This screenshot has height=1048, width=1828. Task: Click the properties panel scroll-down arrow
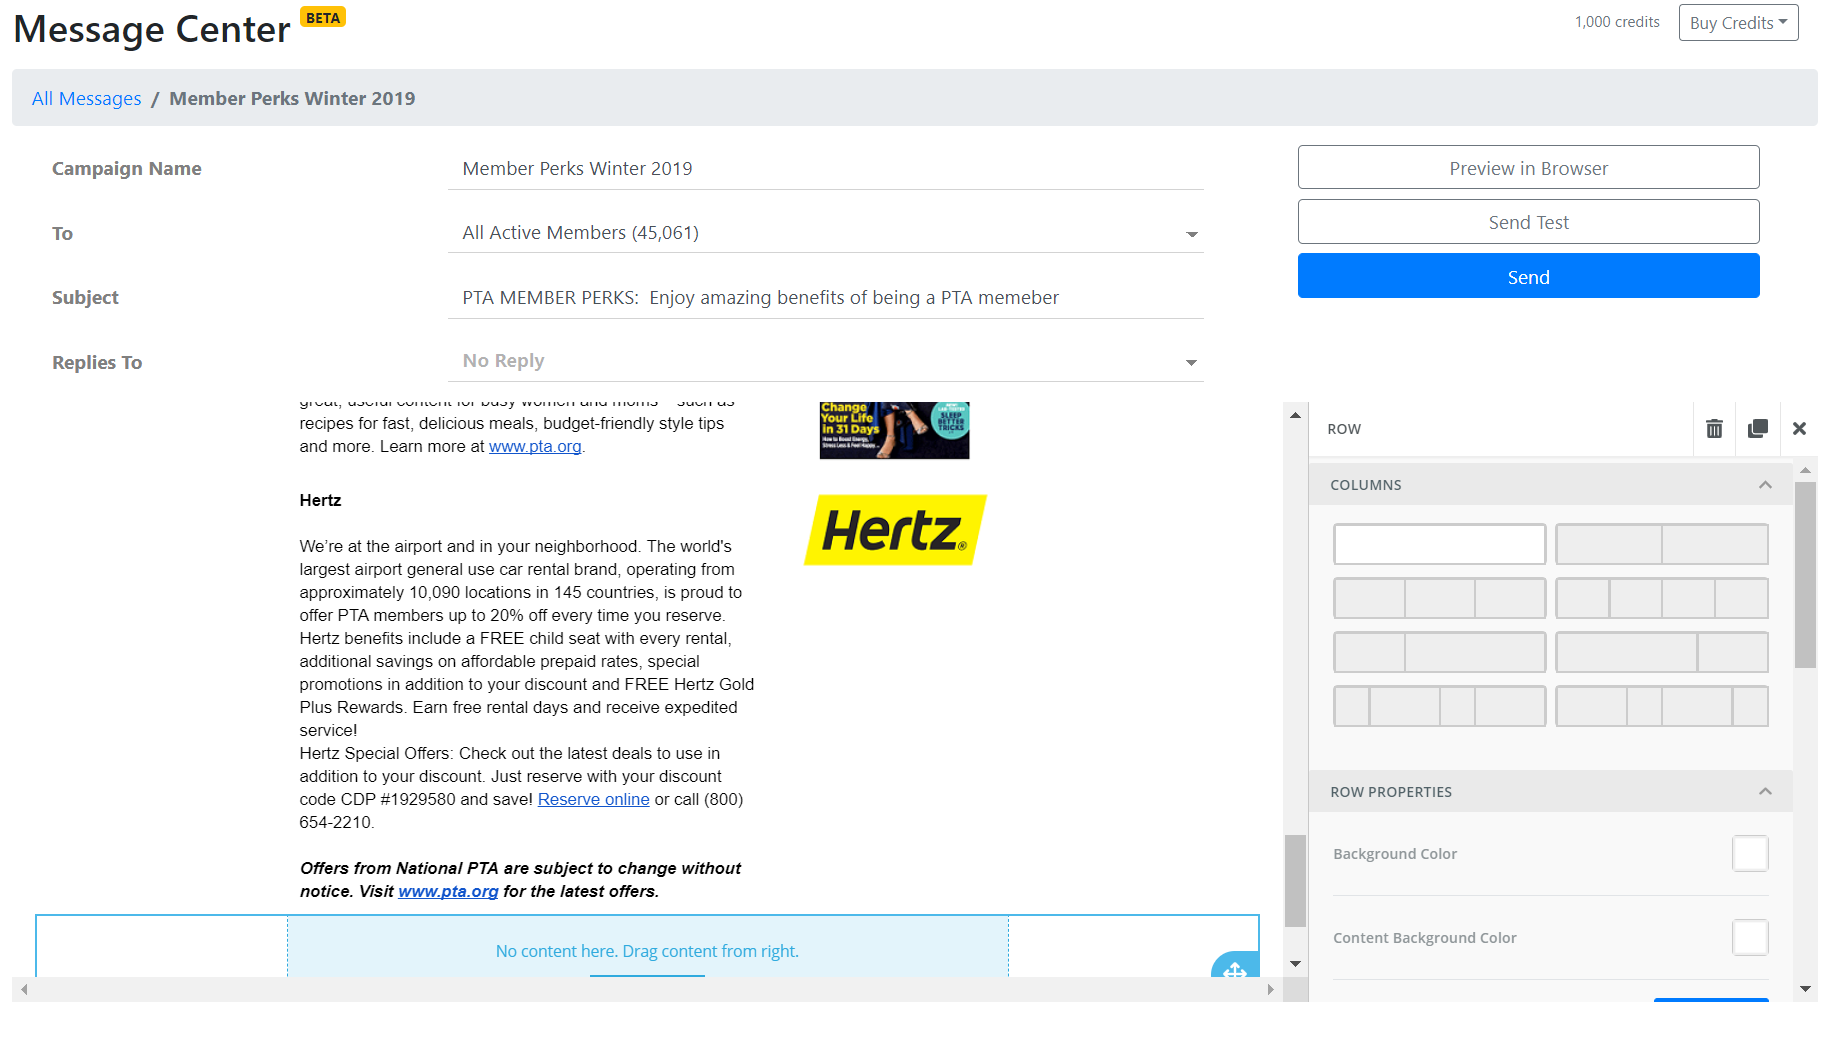(1805, 989)
